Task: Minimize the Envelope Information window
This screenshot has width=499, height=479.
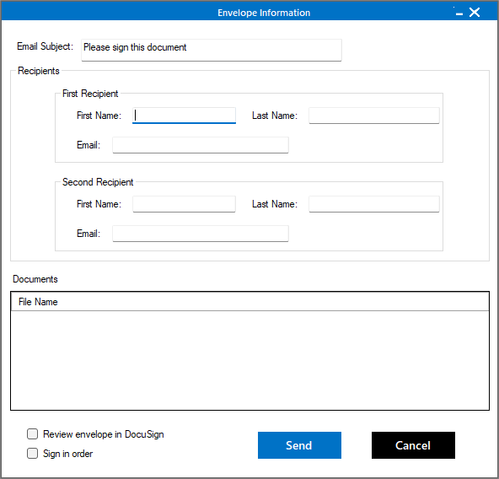Action: [459, 13]
